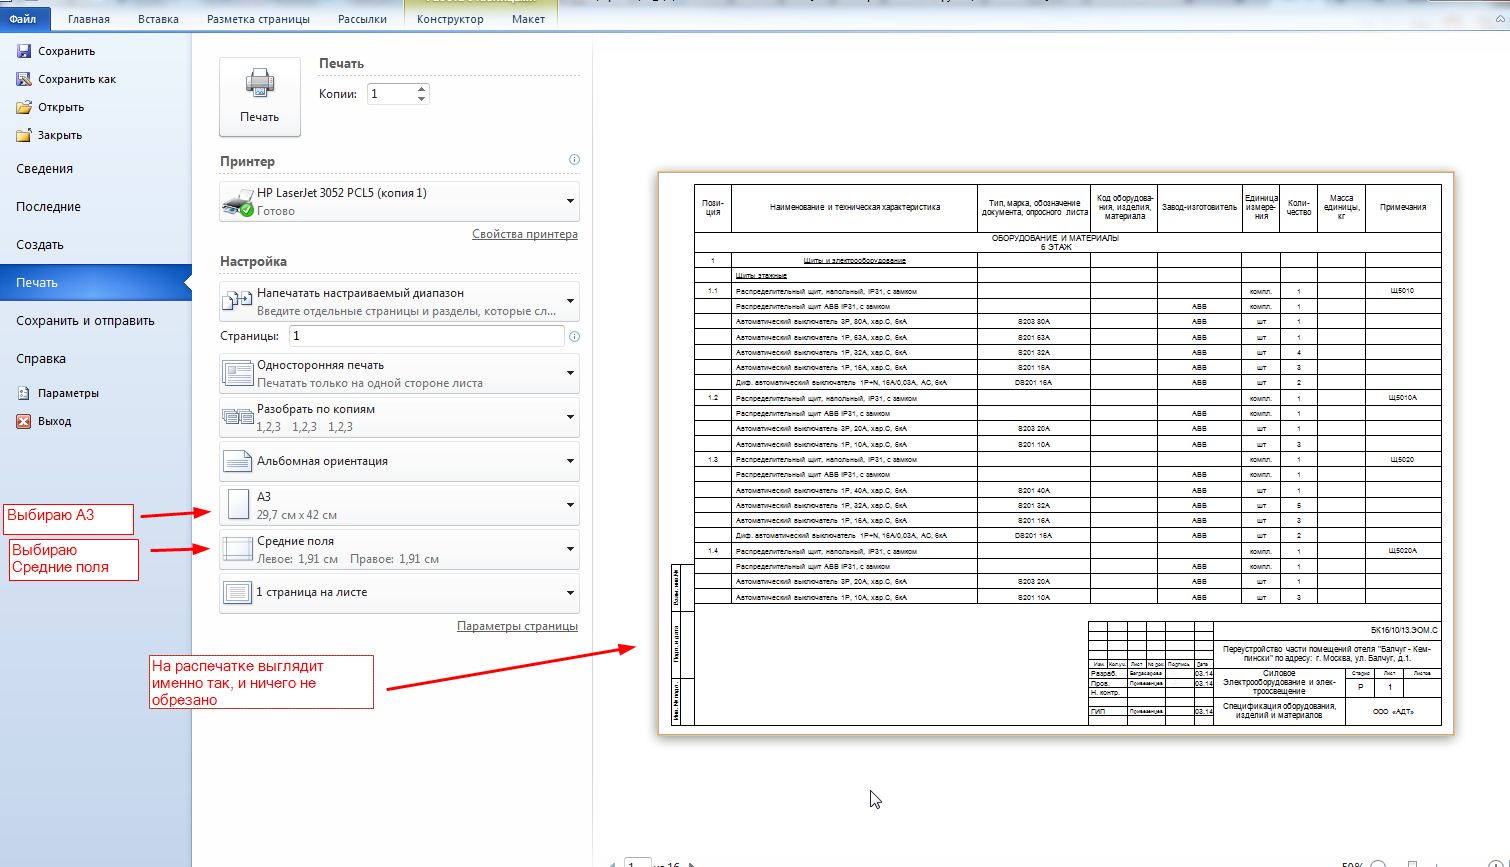Open the HP LaserJet 3052 printer dropdown
This screenshot has width=1510, height=867.
pyautogui.click(x=399, y=201)
